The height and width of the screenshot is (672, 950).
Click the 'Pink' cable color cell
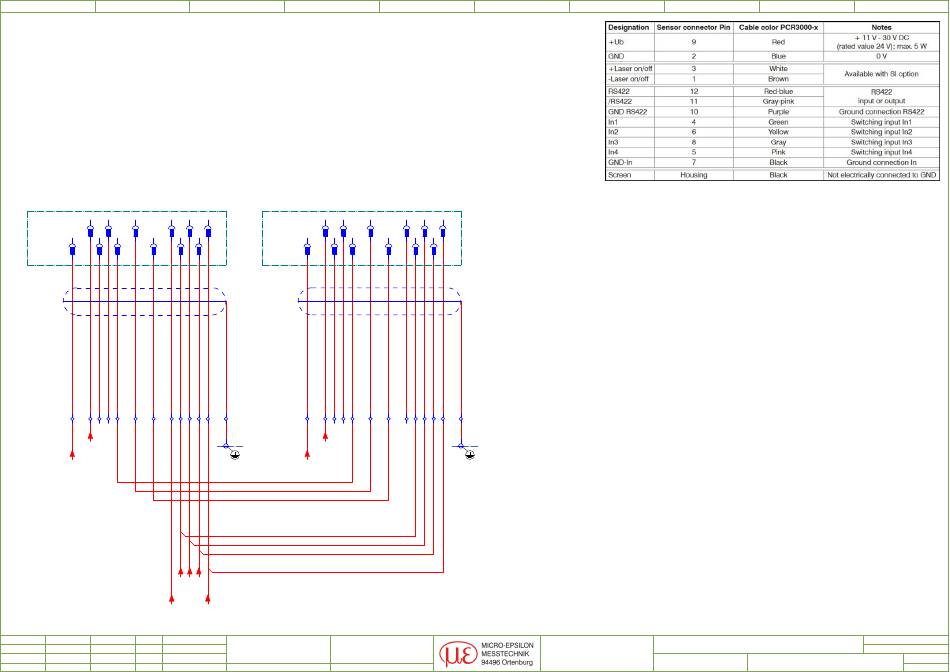778,153
